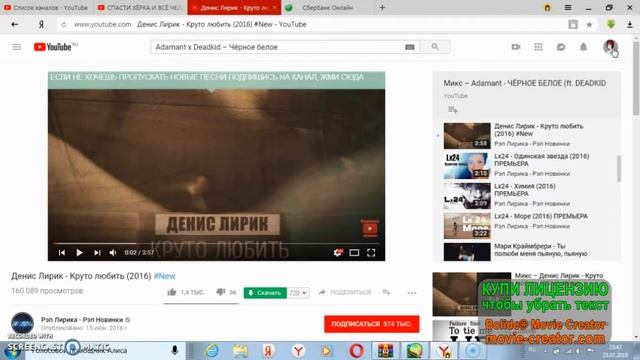Screen dimensions: 640x360
Task: Click the search magnifier button
Action: pos(435,47)
